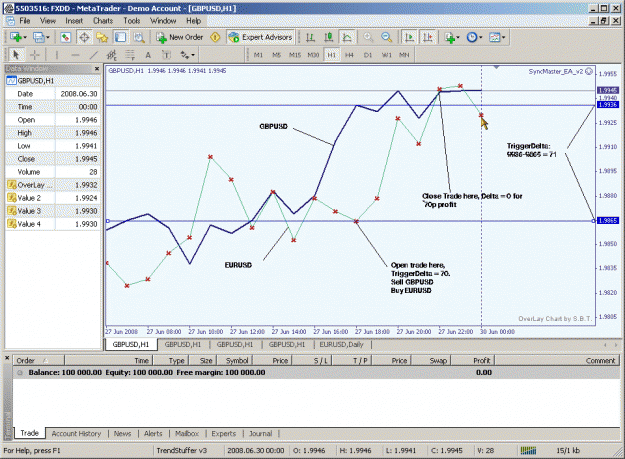Open the New Chart toolbar icon

coord(16,37)
